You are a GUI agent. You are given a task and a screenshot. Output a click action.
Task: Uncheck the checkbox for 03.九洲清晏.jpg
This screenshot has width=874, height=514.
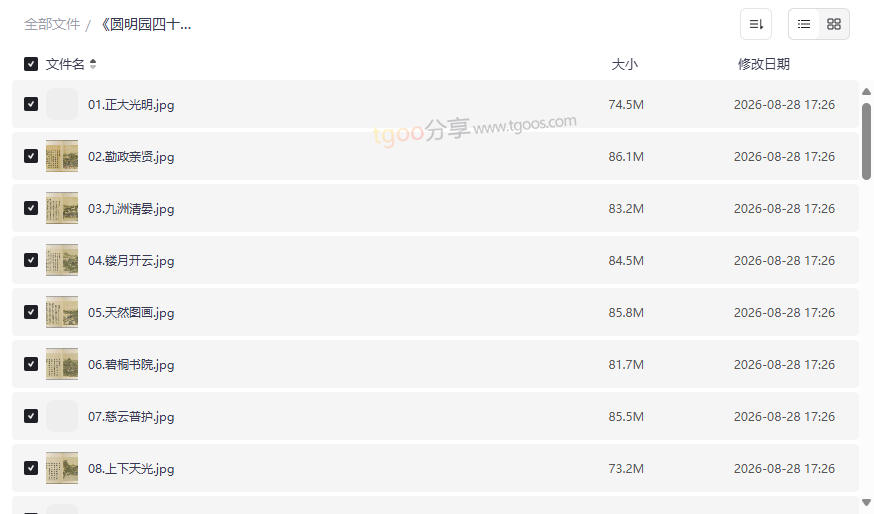click(x=31, y=208)
